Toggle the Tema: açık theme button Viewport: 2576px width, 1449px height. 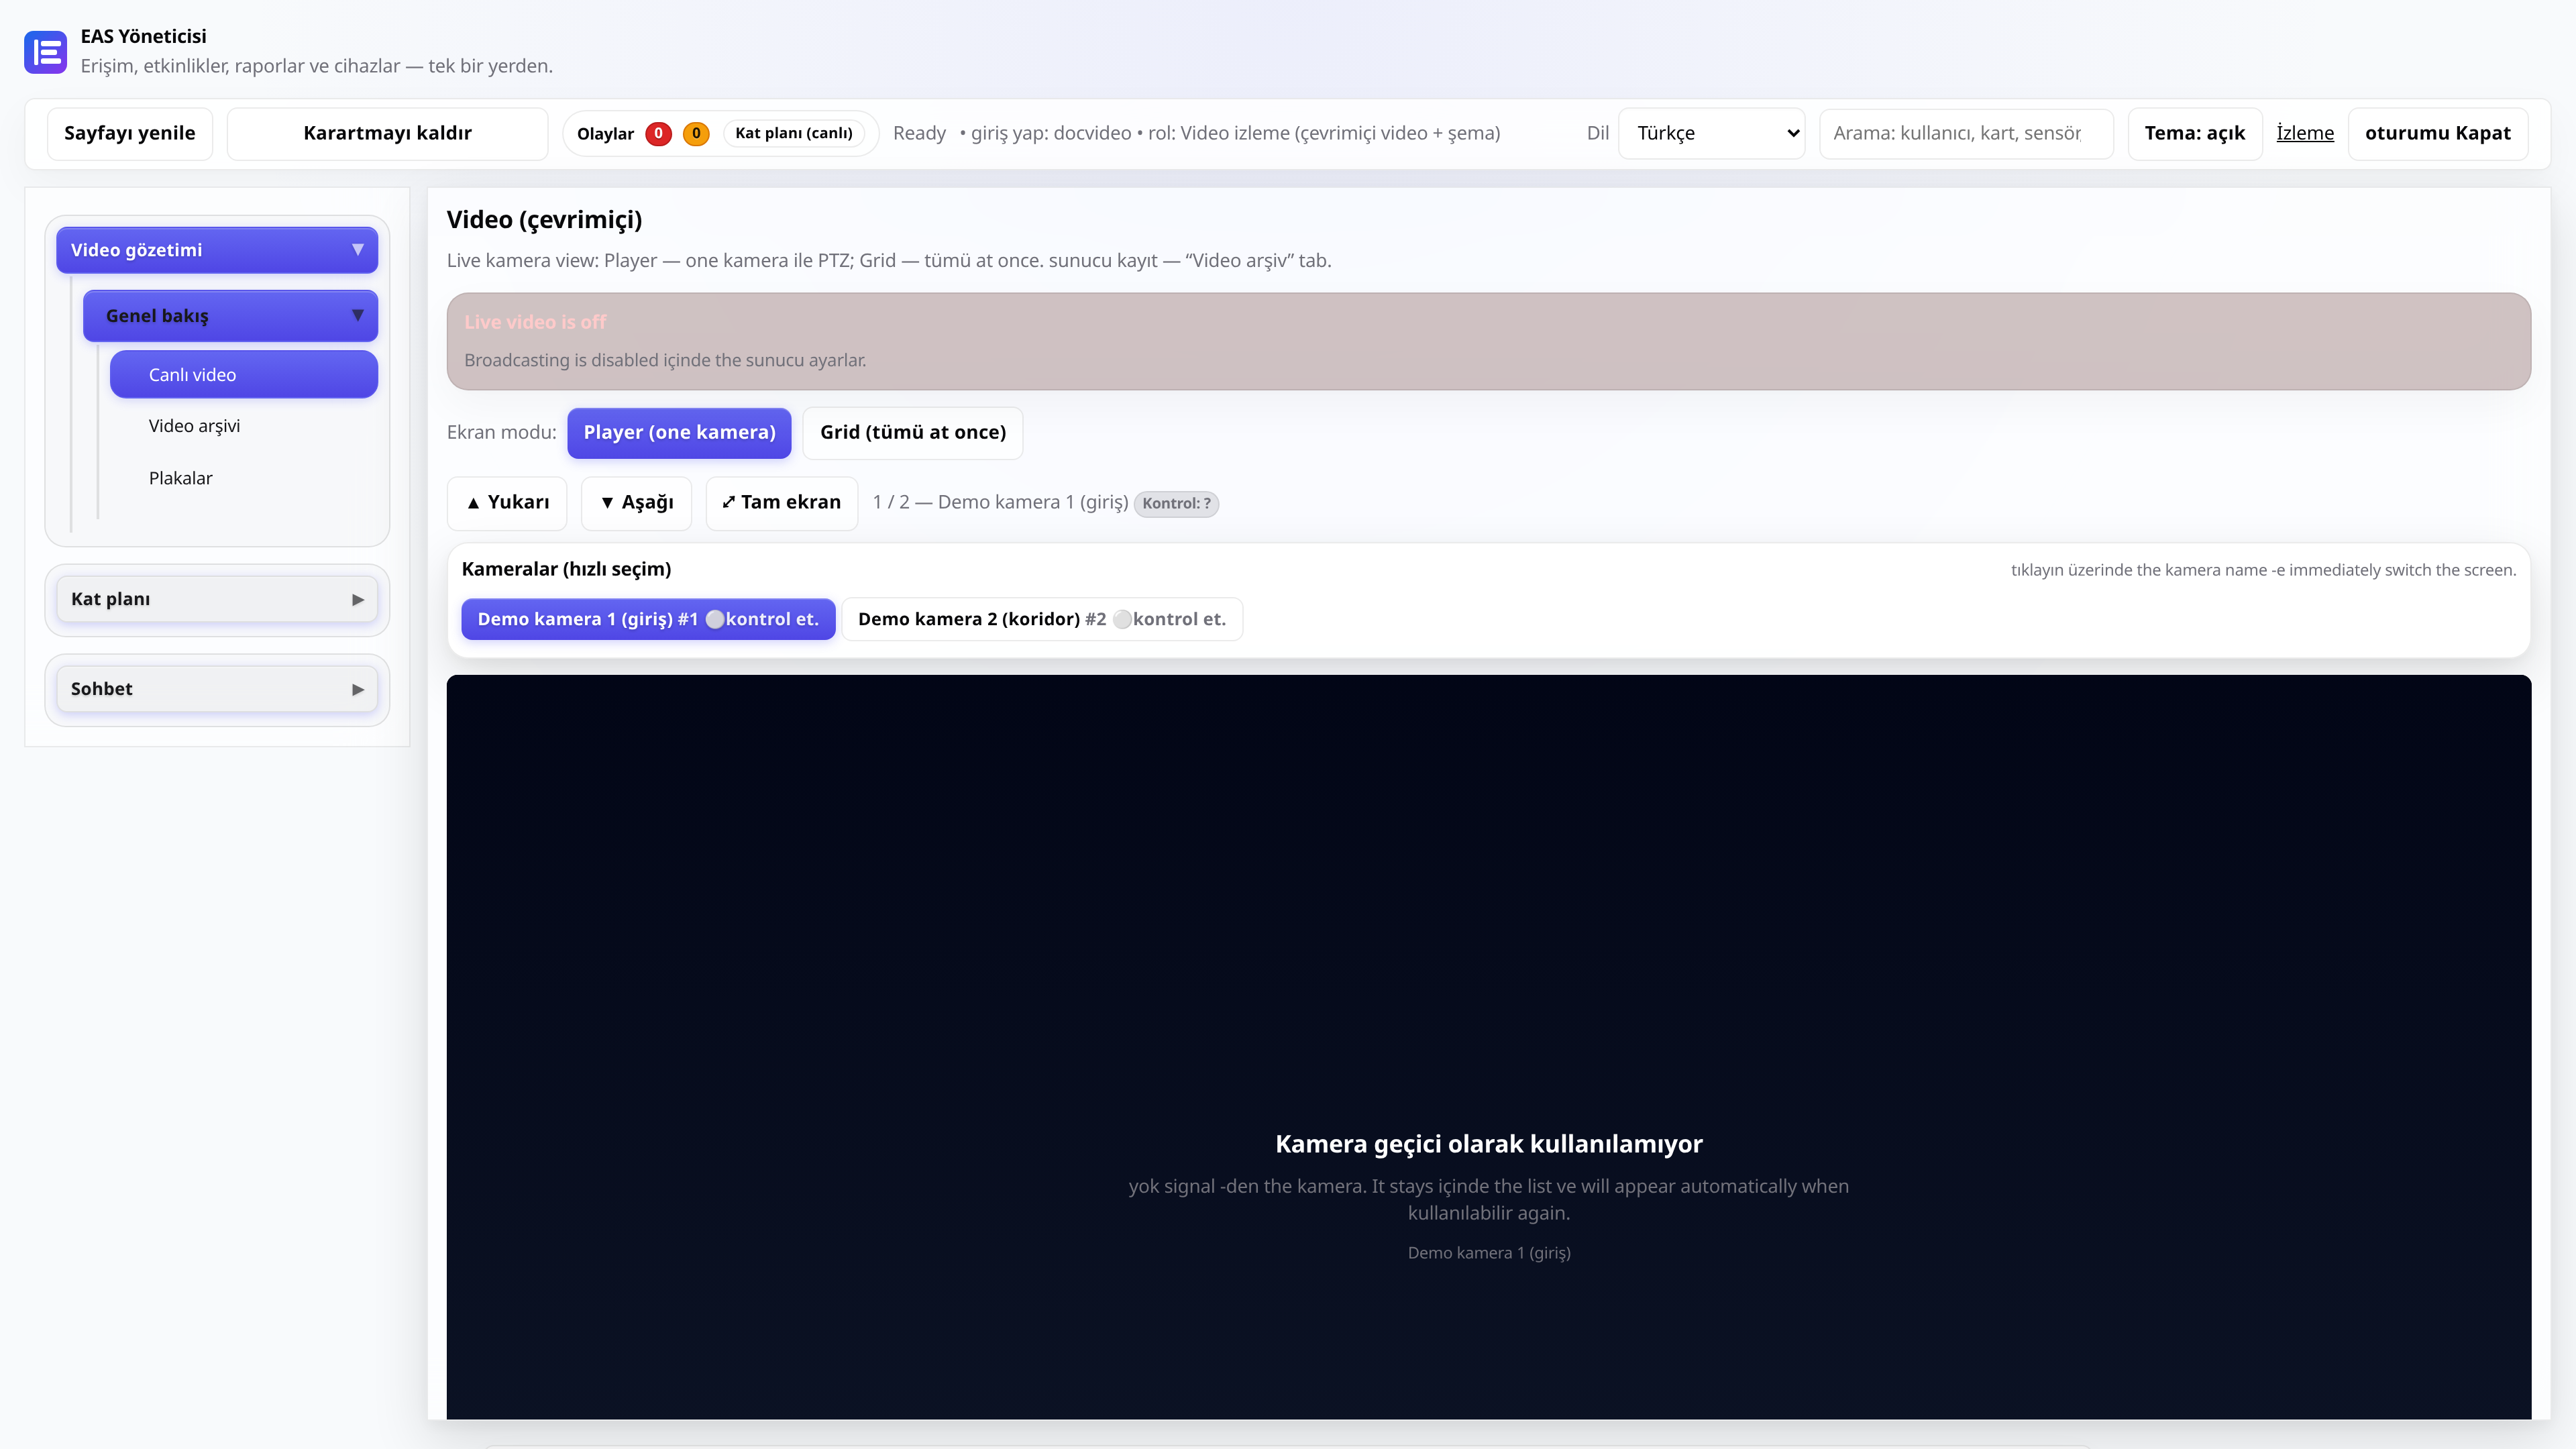(2194, 134)
